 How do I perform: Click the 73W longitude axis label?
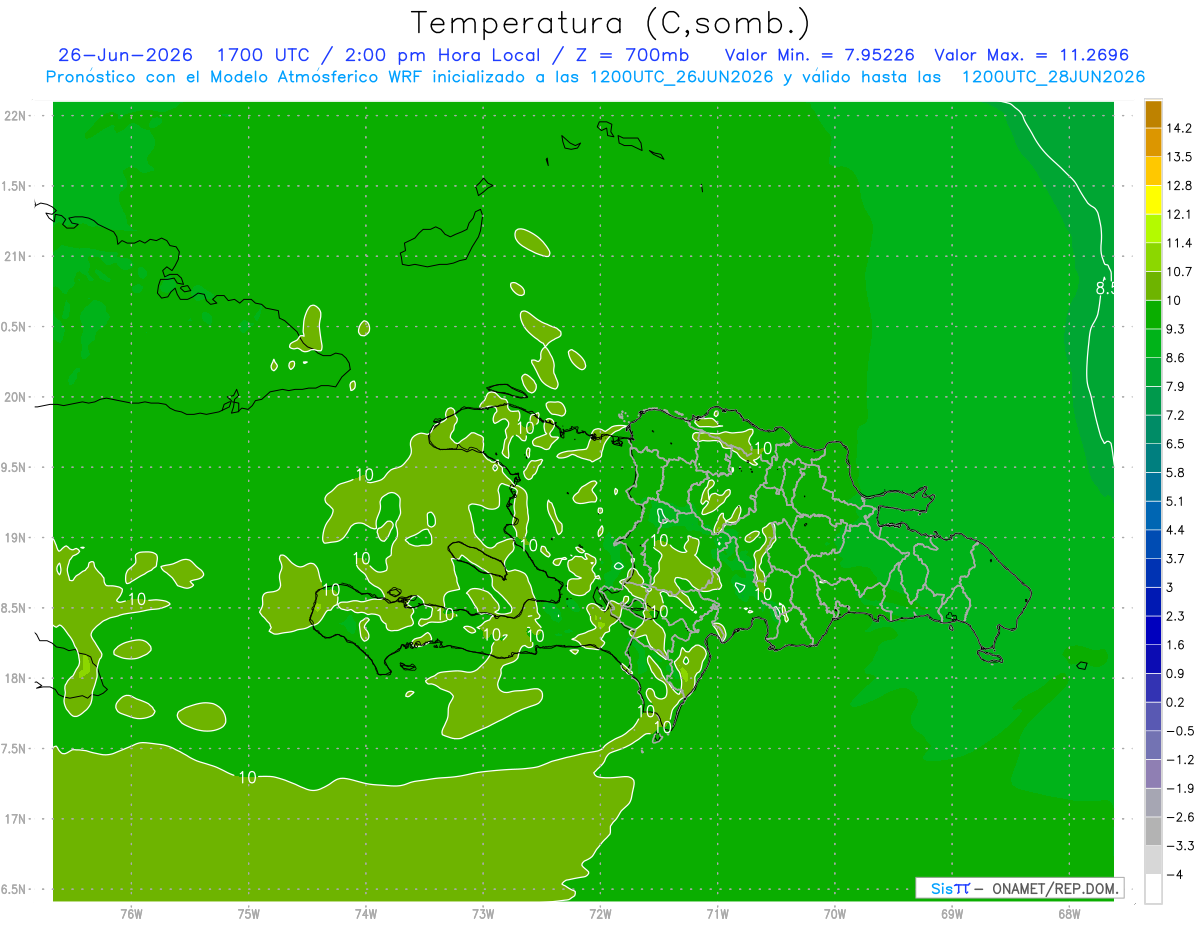(x=483, y=914)
